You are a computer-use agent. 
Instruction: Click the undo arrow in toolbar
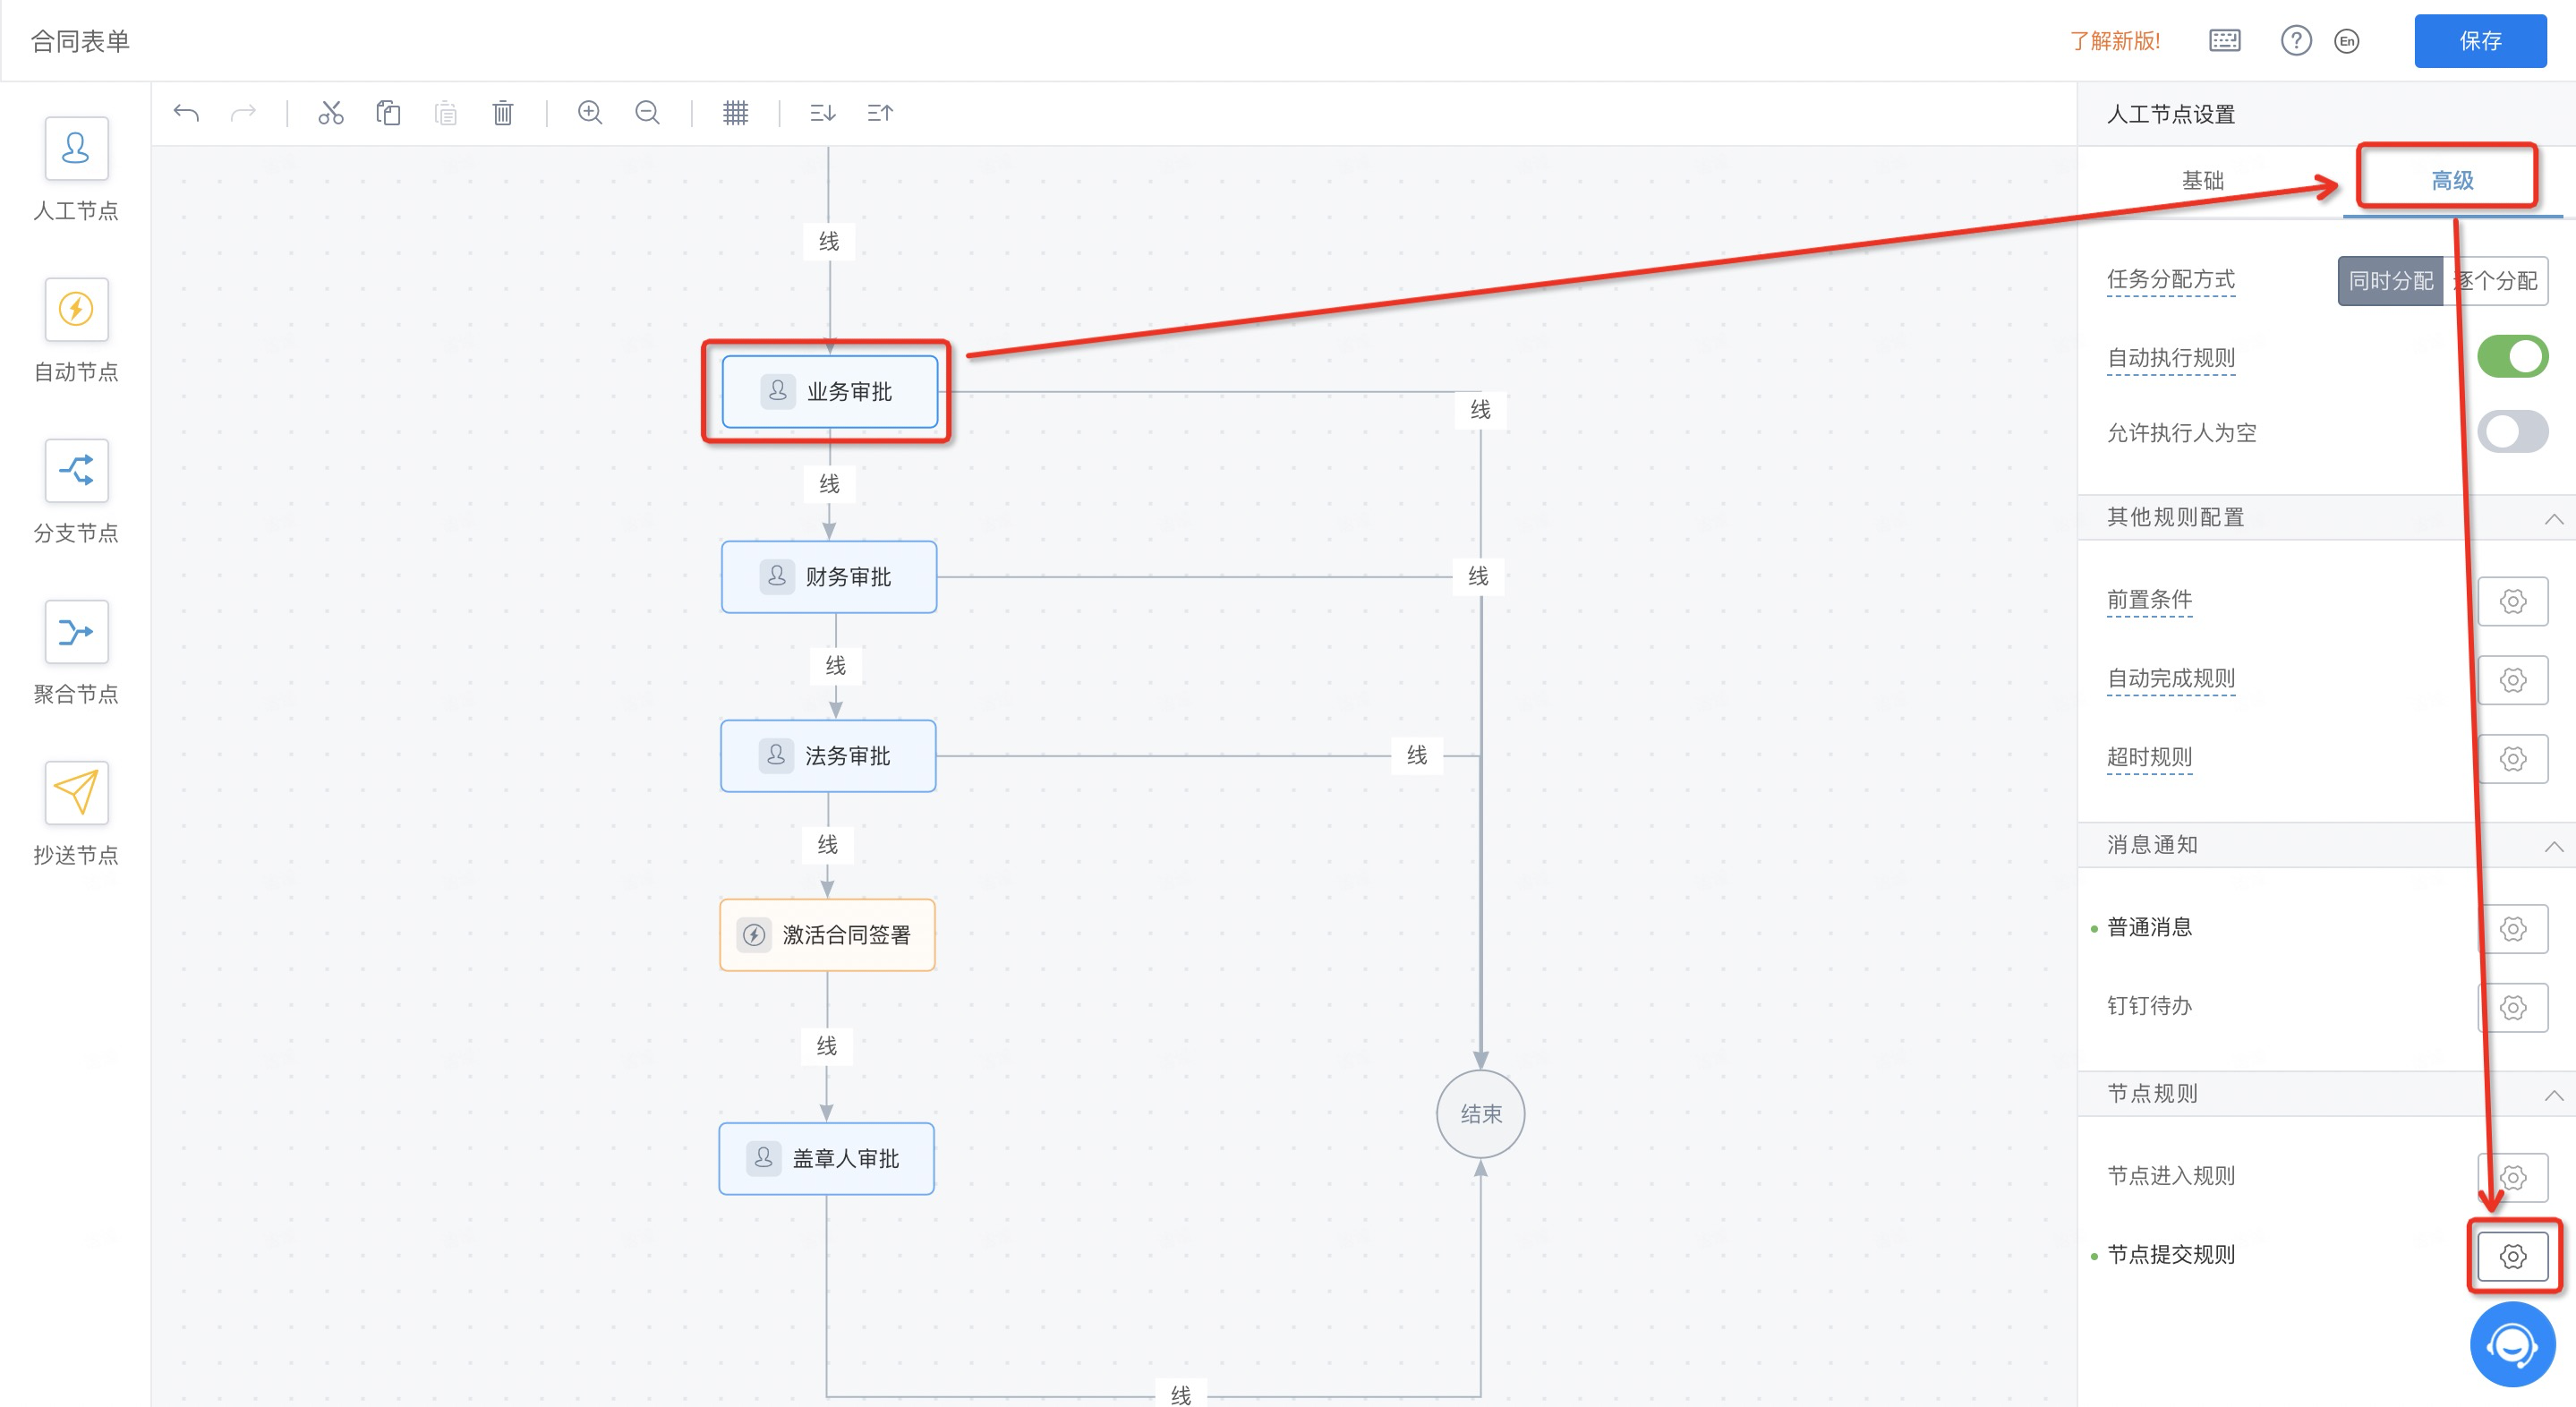[186, 113]
